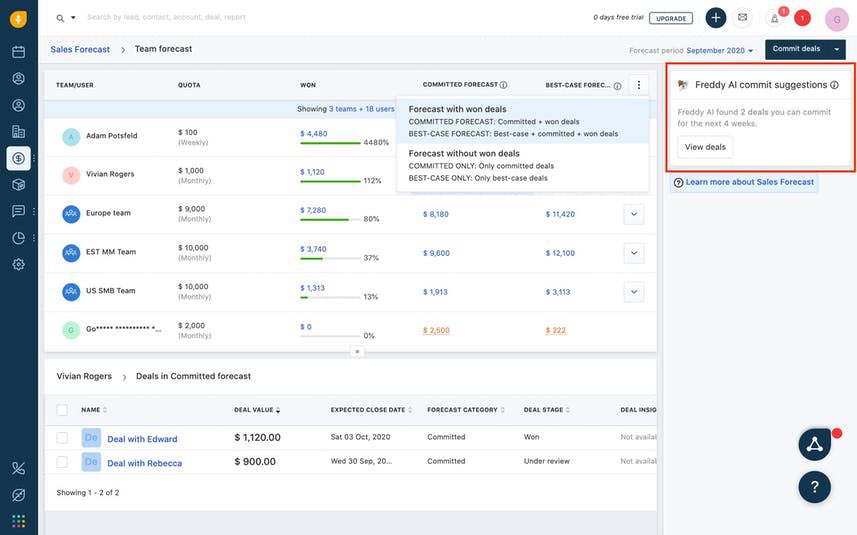Open search filter dropdown arrow

[73, 18]
